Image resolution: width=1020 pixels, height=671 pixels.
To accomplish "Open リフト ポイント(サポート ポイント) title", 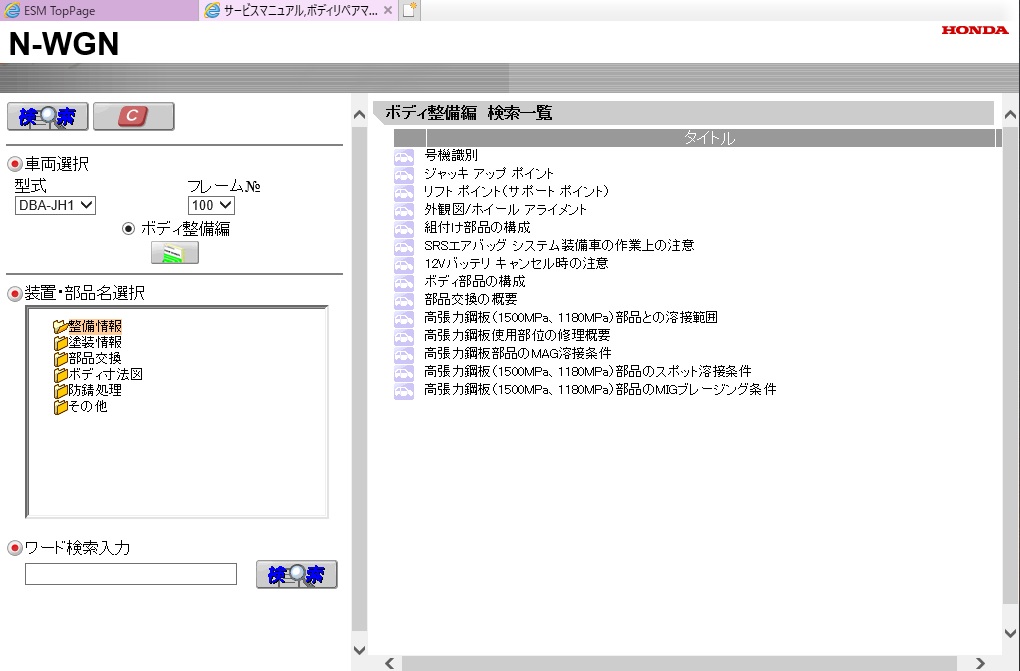I will click(x=517, y=191).
